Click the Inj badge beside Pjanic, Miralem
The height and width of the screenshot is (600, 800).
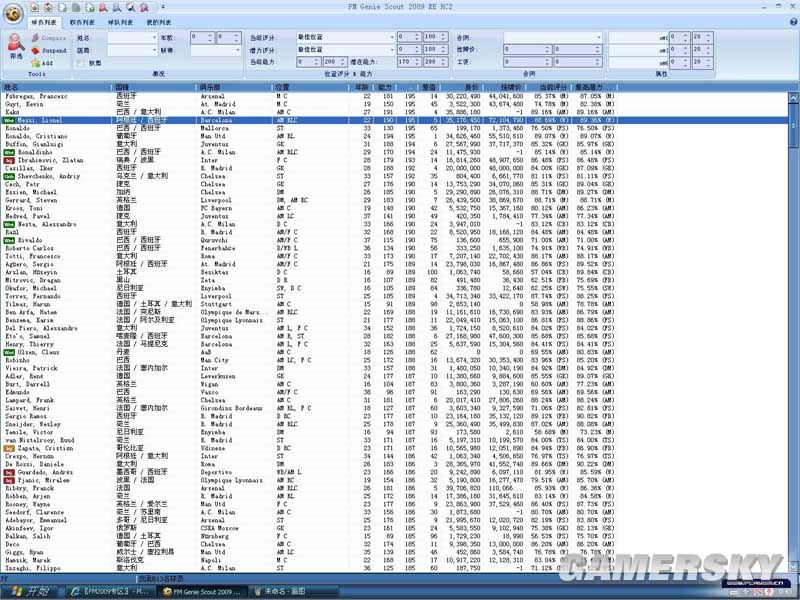point(9,480)
